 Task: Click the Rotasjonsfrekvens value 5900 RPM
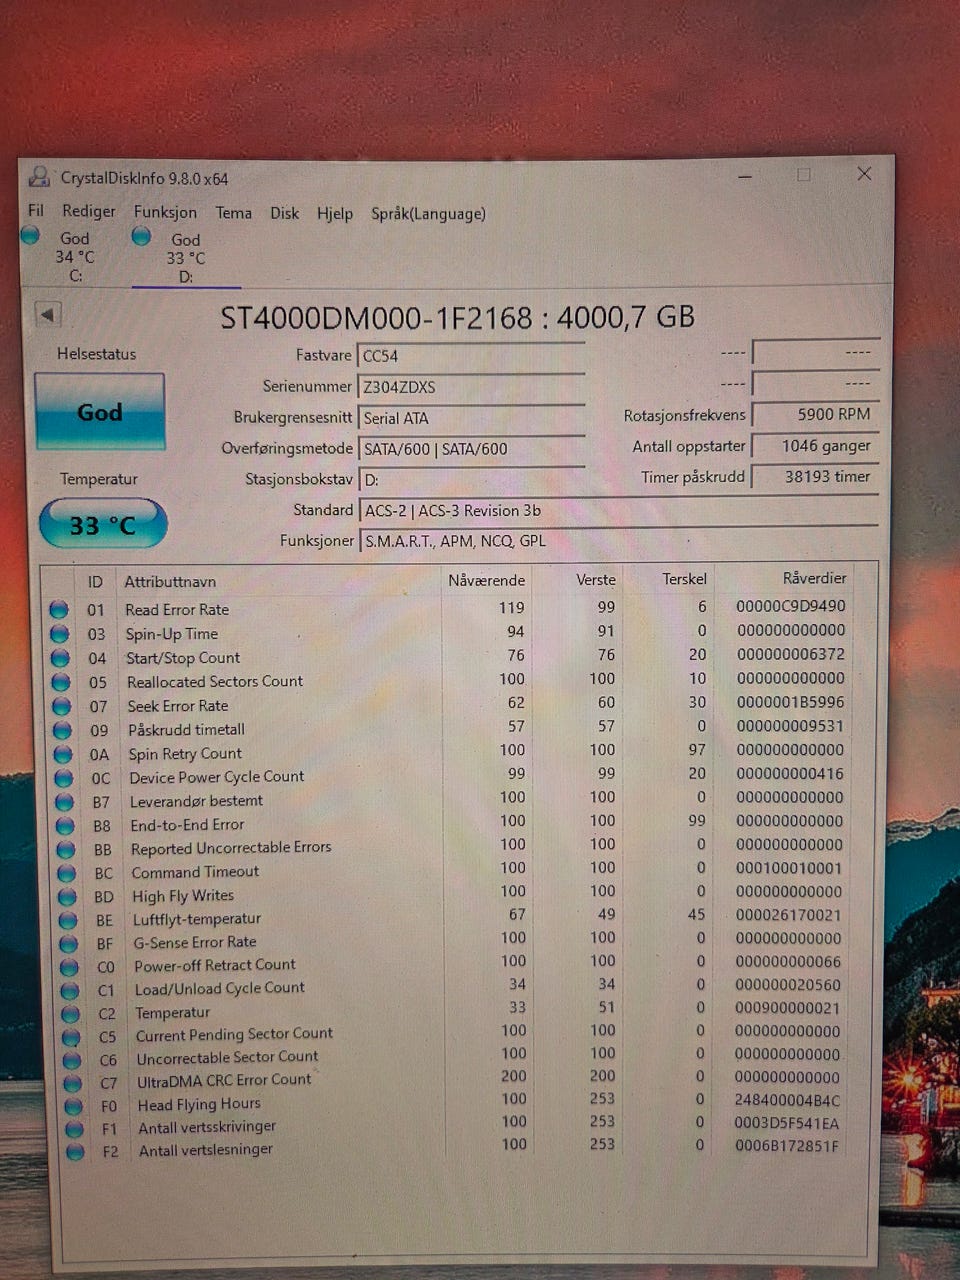click(x=815, y=414)
